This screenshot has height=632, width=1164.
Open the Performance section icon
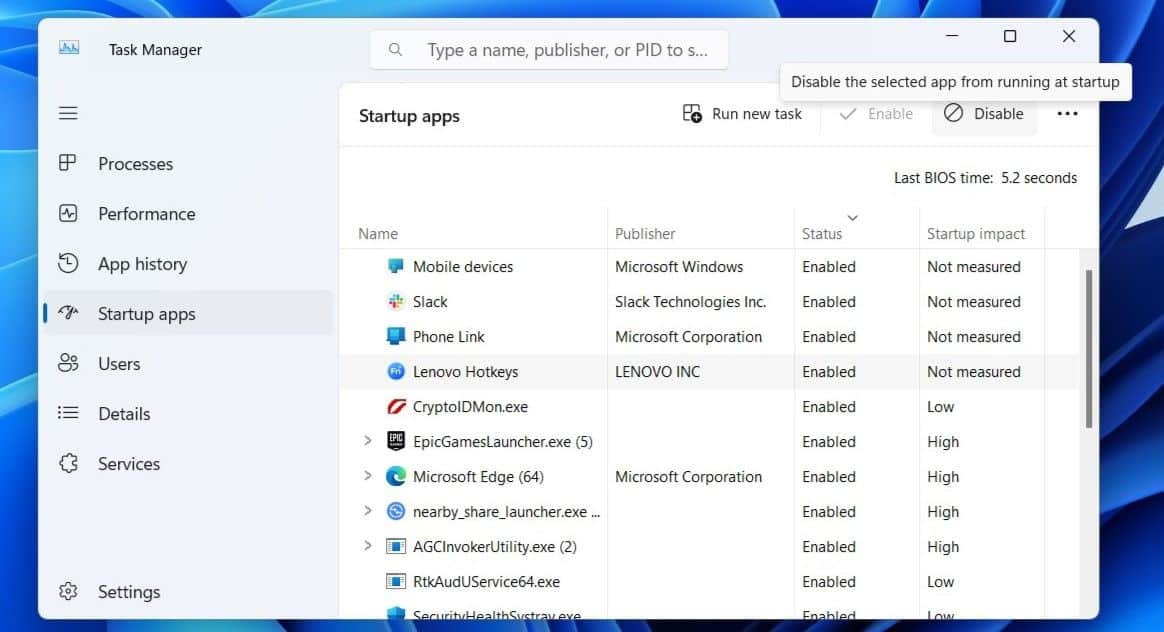pos(68,213)
